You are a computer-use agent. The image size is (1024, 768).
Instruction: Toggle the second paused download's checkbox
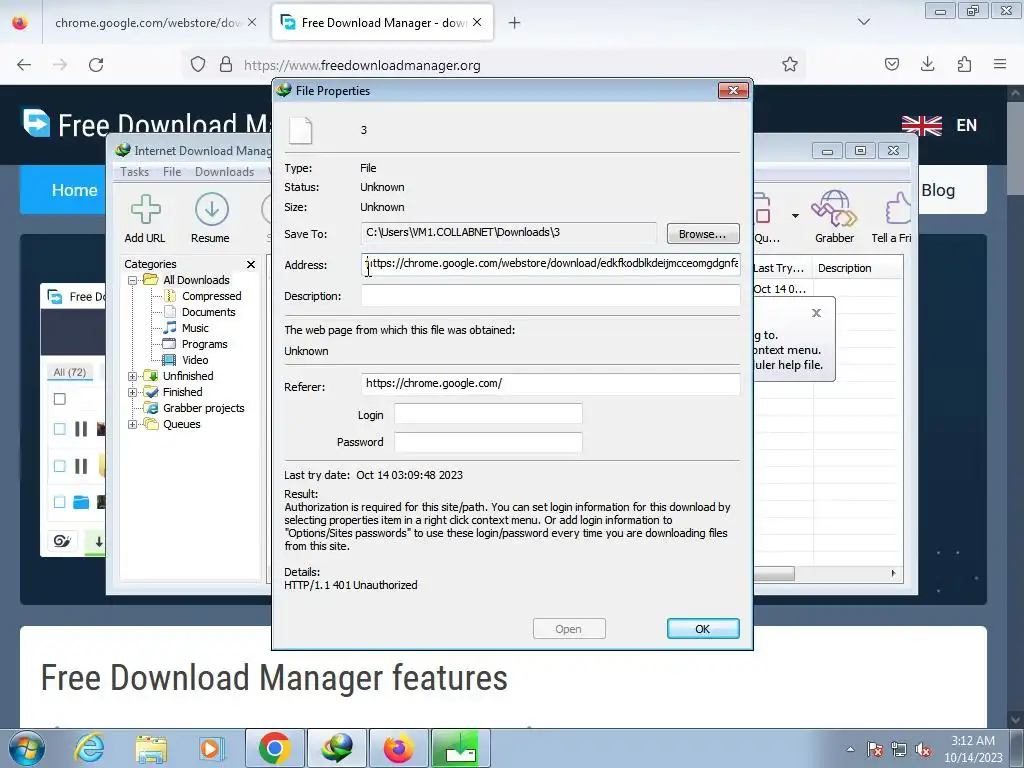[59, 466]
